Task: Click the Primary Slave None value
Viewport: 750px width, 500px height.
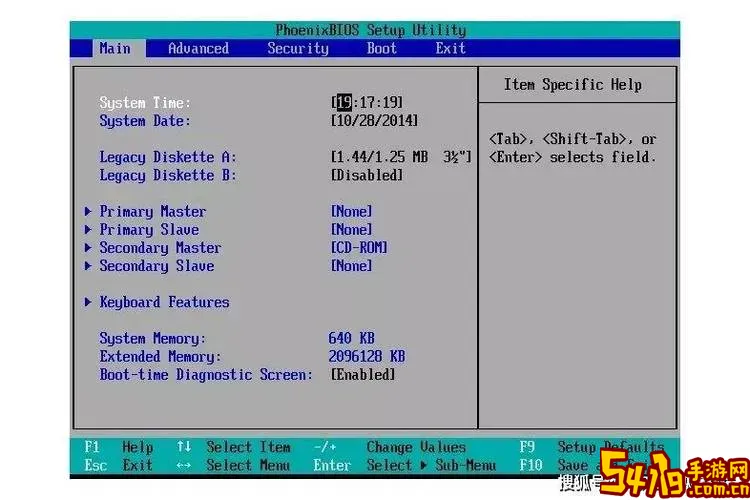Action: pos(352,229)
